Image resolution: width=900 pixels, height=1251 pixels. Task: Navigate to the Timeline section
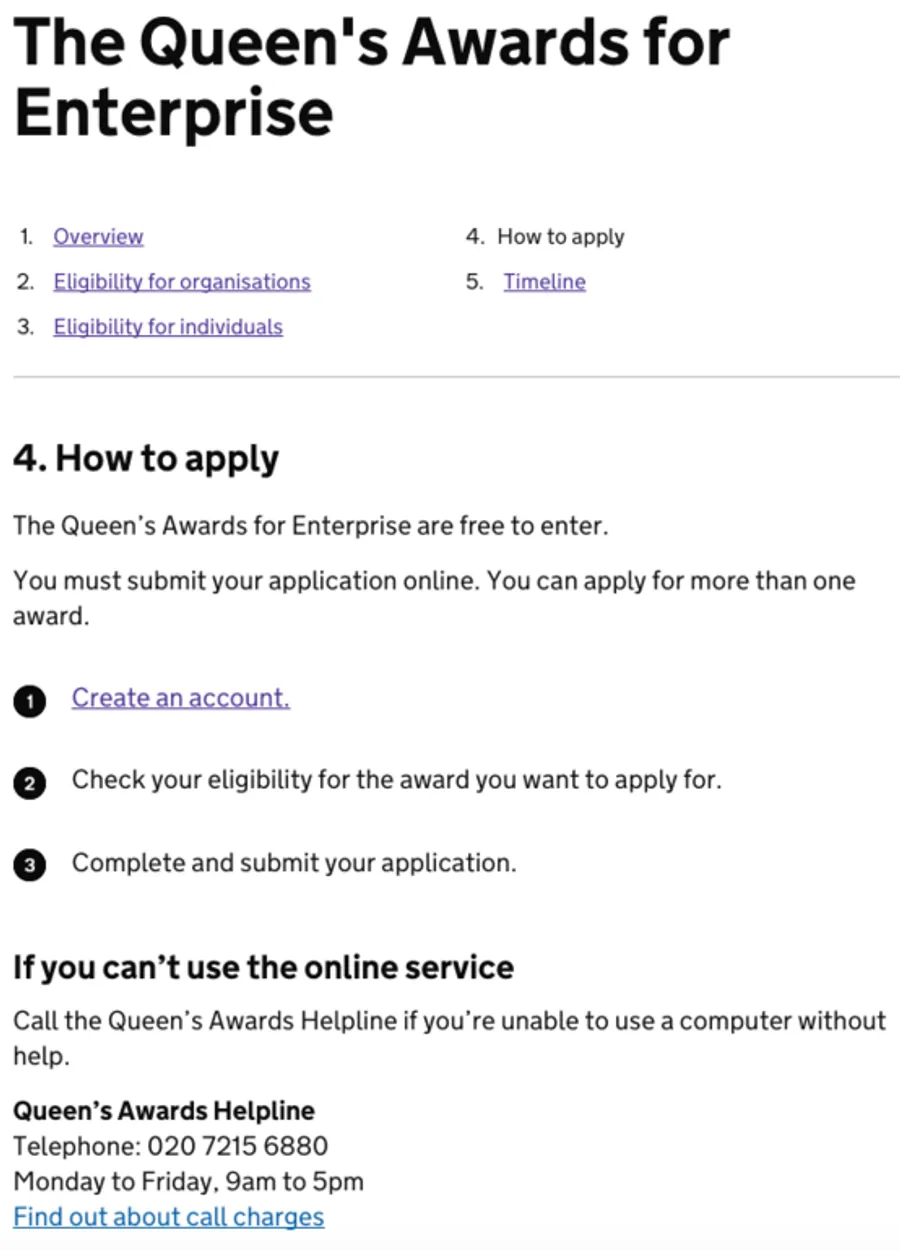(x=544, y=282)
